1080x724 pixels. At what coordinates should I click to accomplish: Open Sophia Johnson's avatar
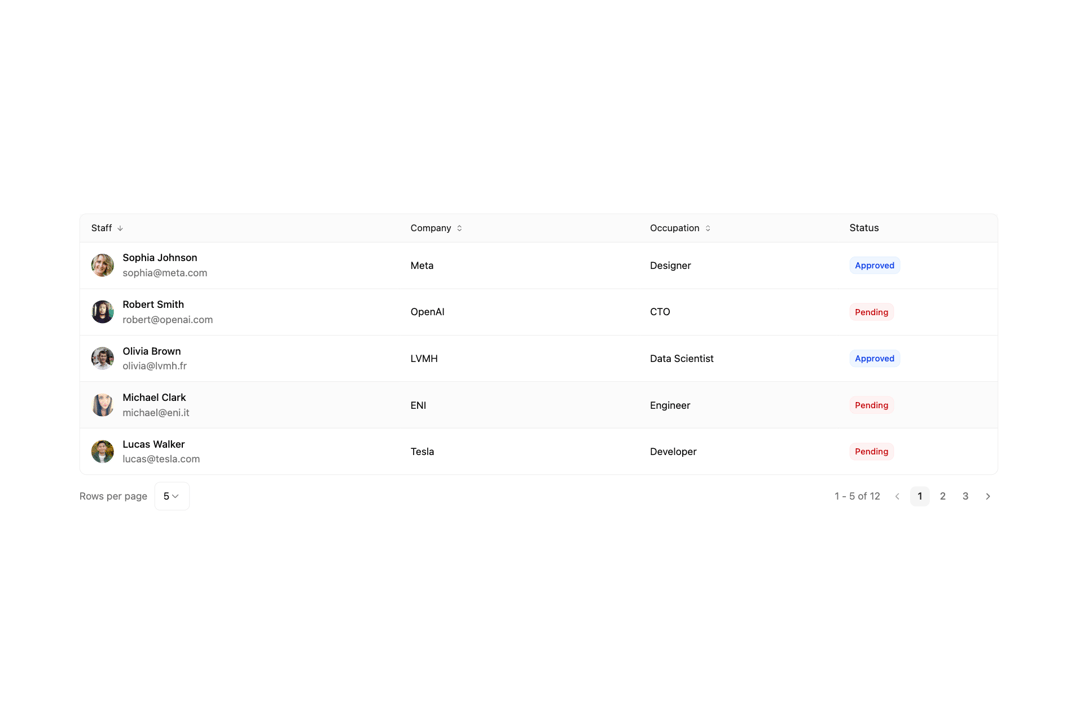(103, 265)
